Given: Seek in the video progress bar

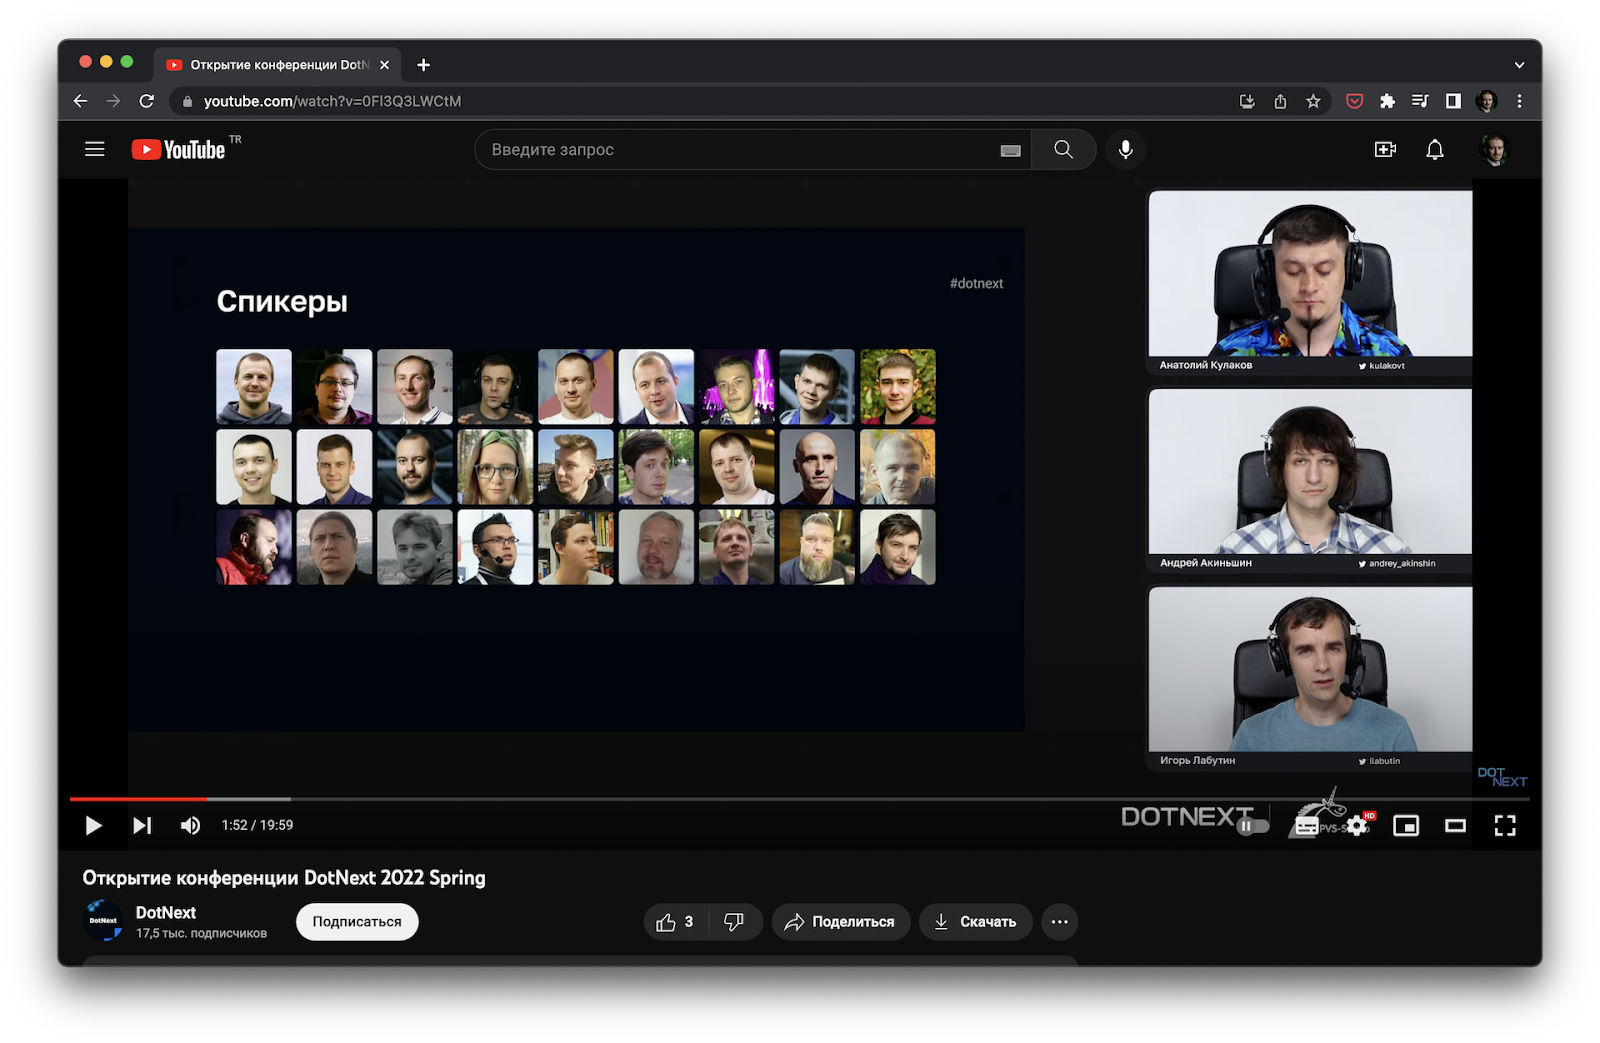Looking at the screenshot, I should pyautogui.click(x=799, y=799).
